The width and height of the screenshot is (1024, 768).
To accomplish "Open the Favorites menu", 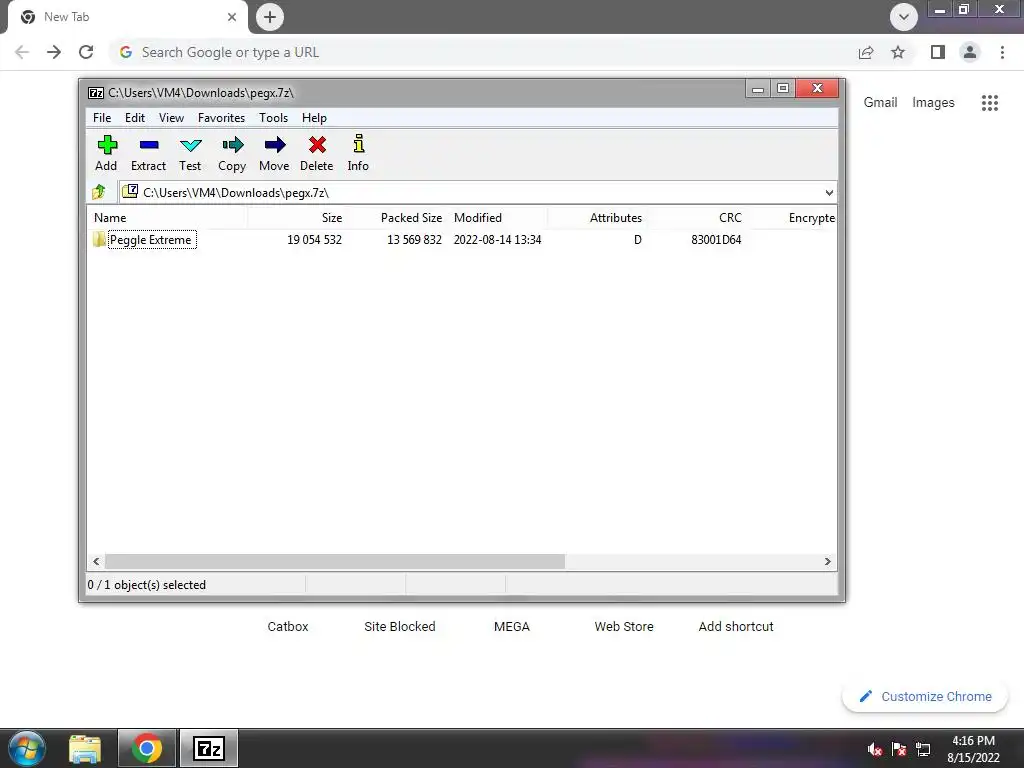I will point(221,118).
